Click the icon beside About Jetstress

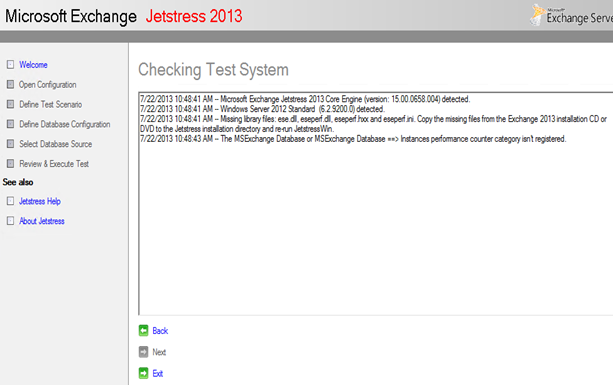tap(11, 221)
